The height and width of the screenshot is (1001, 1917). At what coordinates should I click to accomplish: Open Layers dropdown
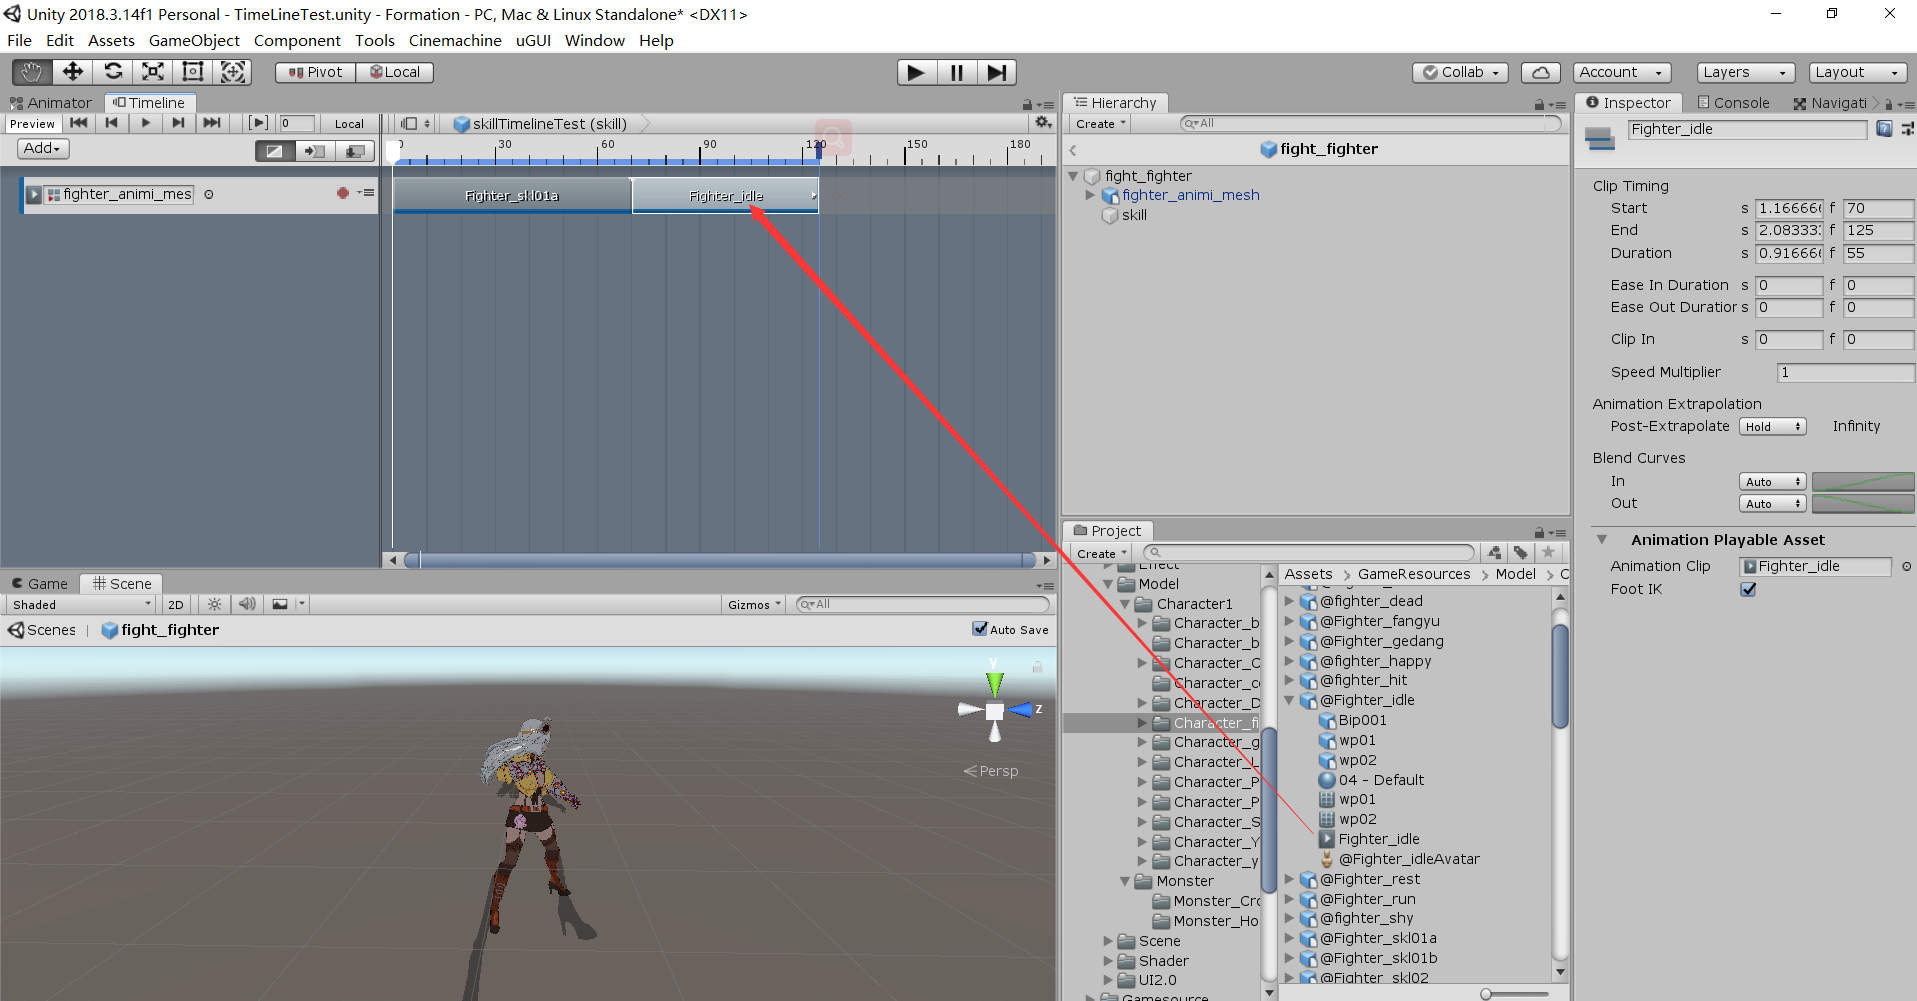tap(1744, 72)
